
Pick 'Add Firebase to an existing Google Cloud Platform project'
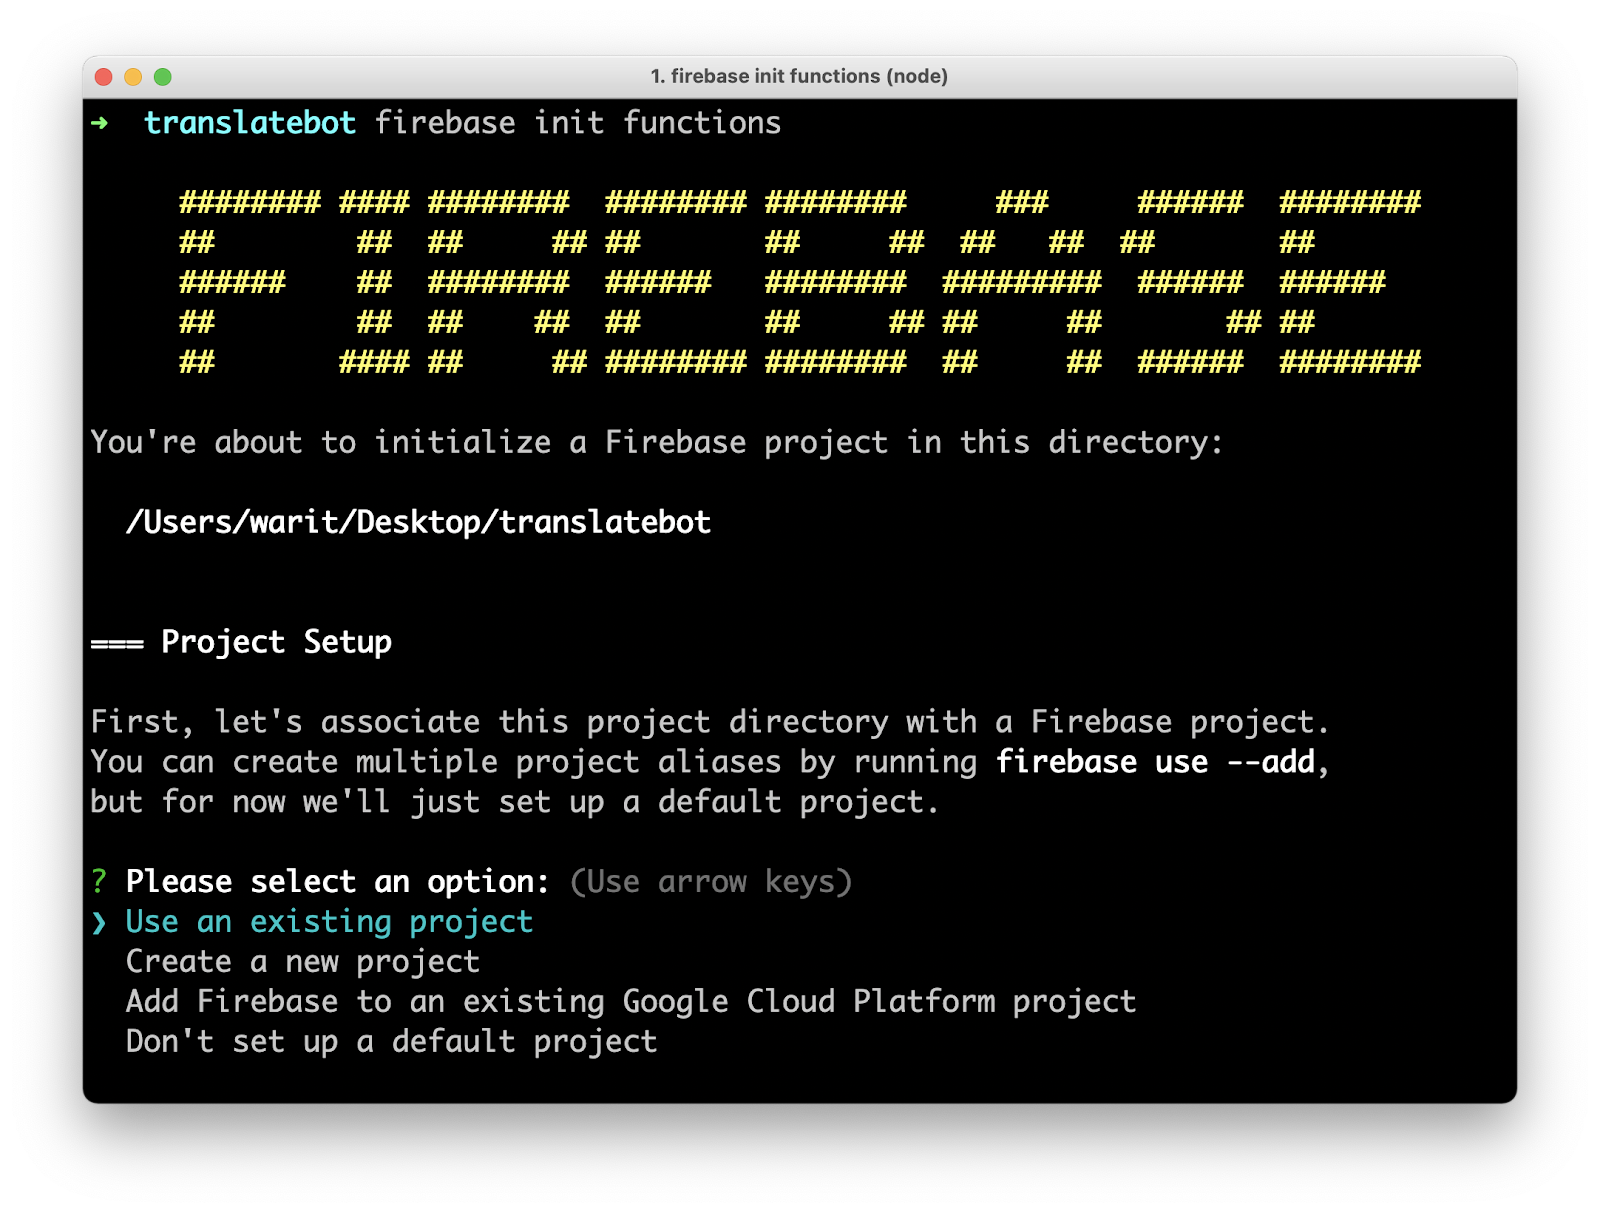631,1002
